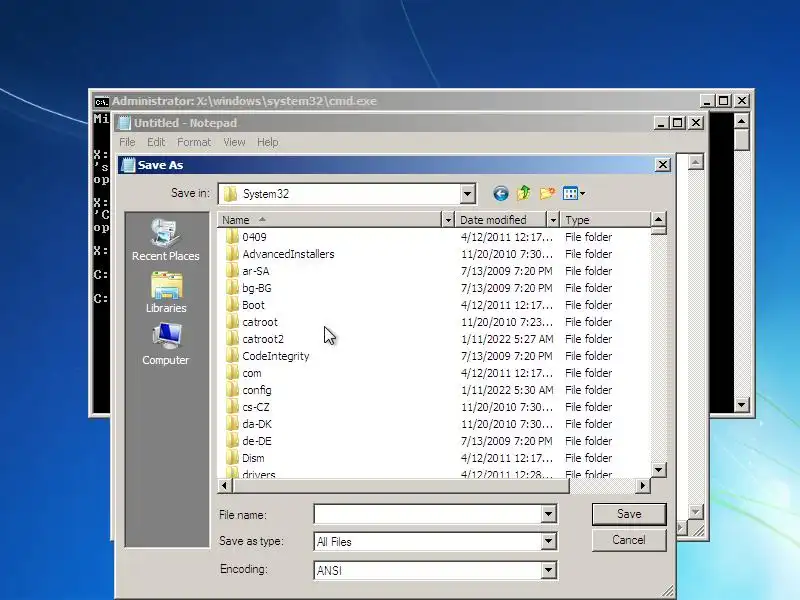800x600 pixels.
Task: Sort by Name column header
Action: [x=329, y=220]
